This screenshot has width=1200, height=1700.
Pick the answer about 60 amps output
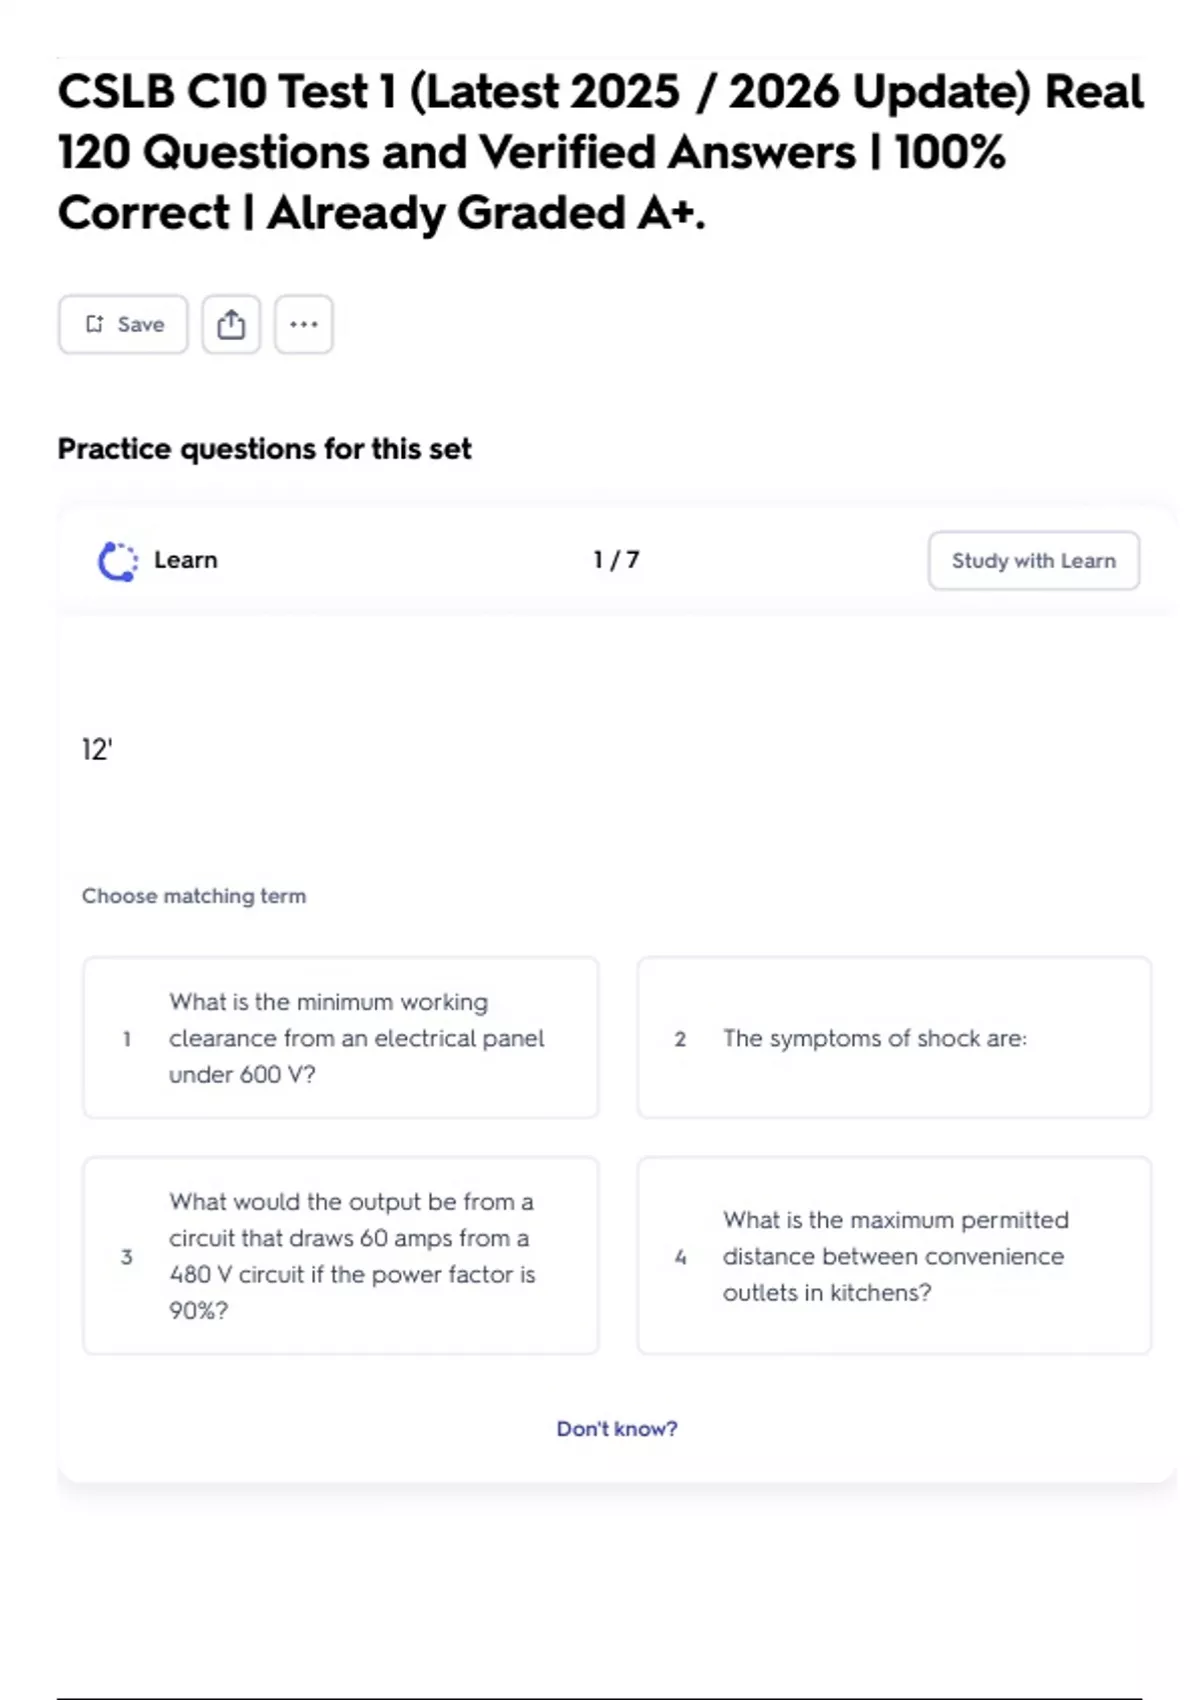(x=341, y=1256)
